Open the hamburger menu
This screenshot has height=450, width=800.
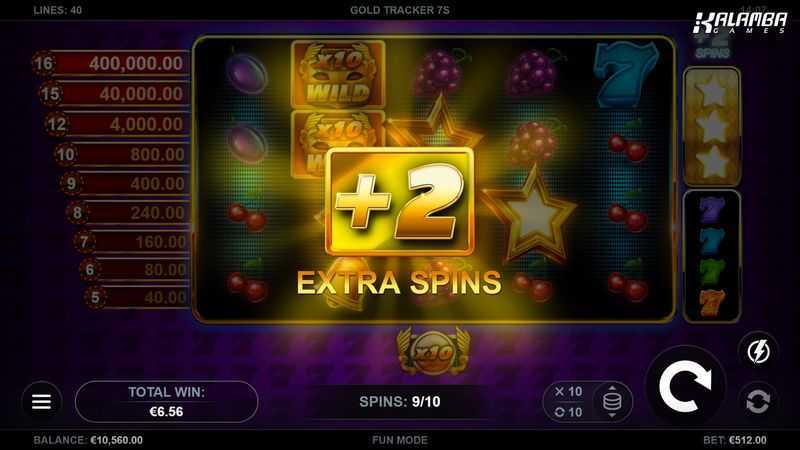41,402
